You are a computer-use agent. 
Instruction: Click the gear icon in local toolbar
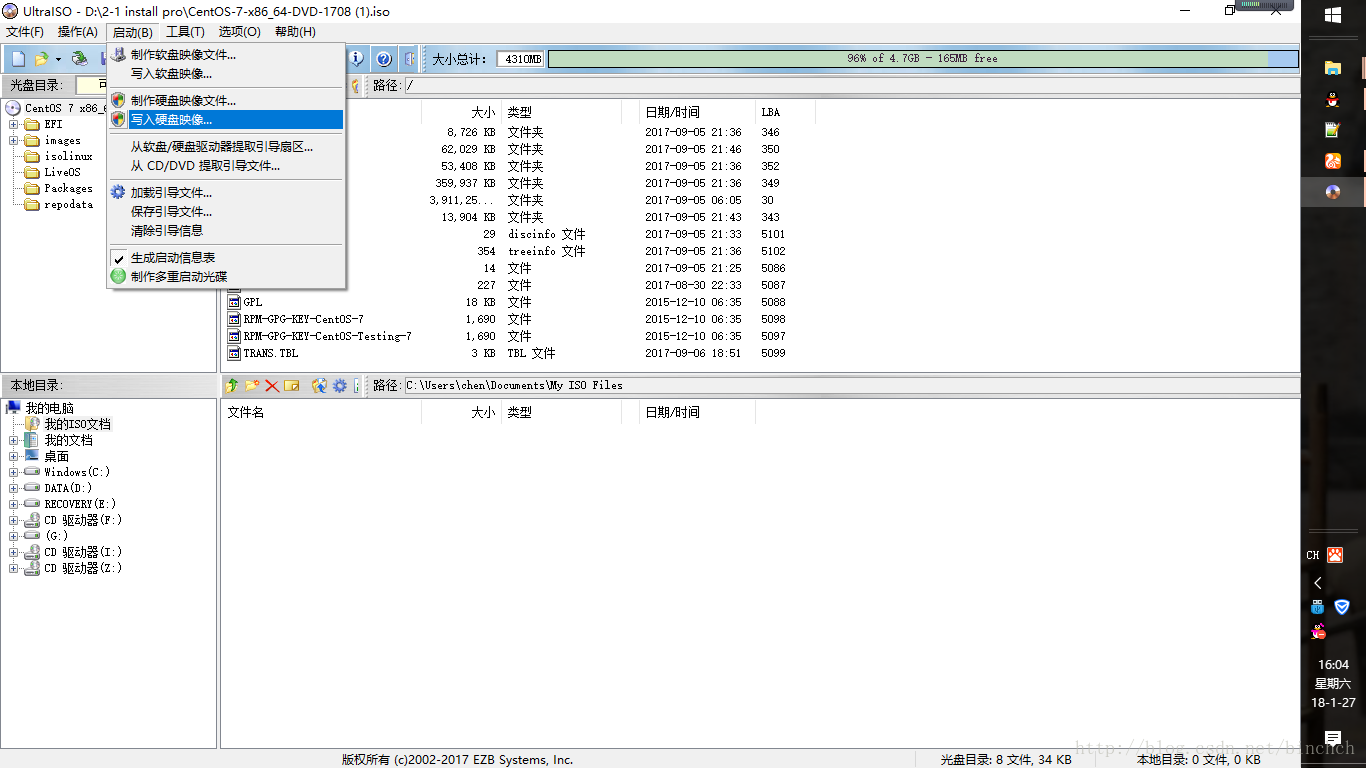click(x=340, y=385)
